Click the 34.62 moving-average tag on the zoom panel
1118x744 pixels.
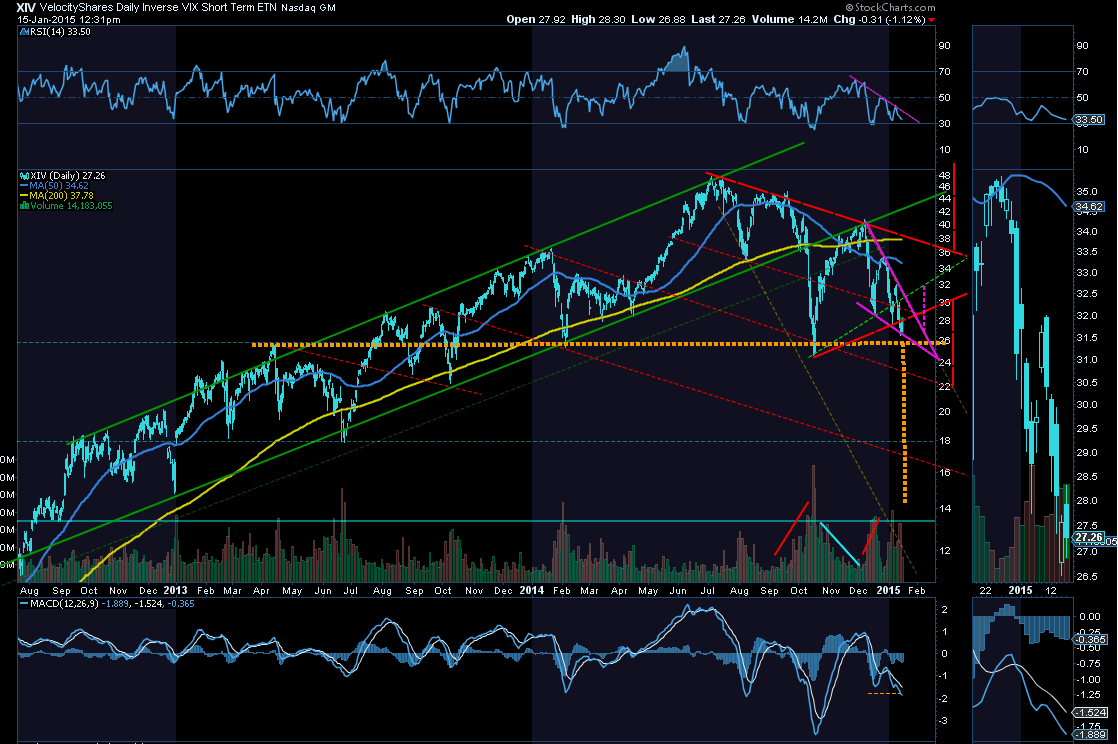1089,207
